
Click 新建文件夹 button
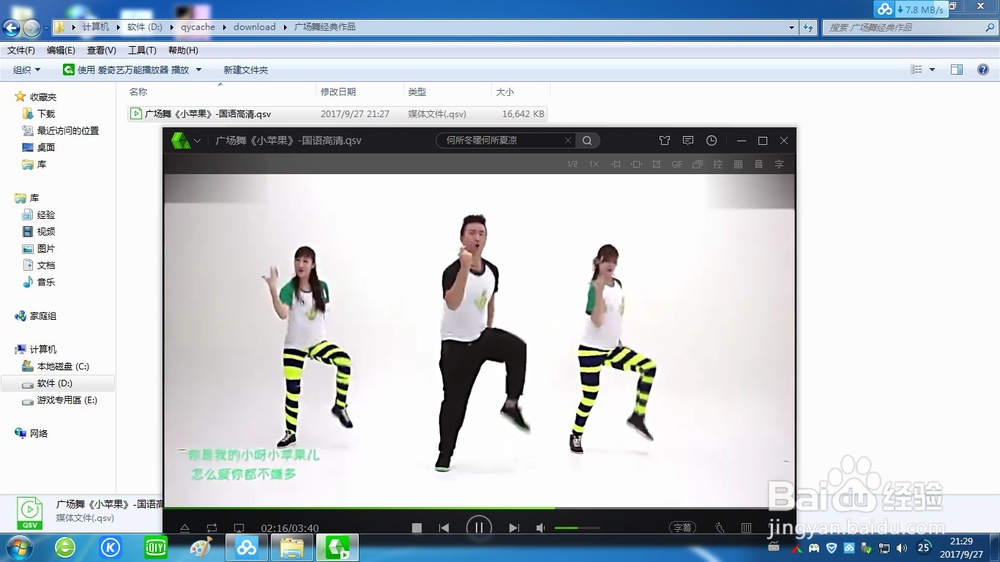(x=246, y=70)
